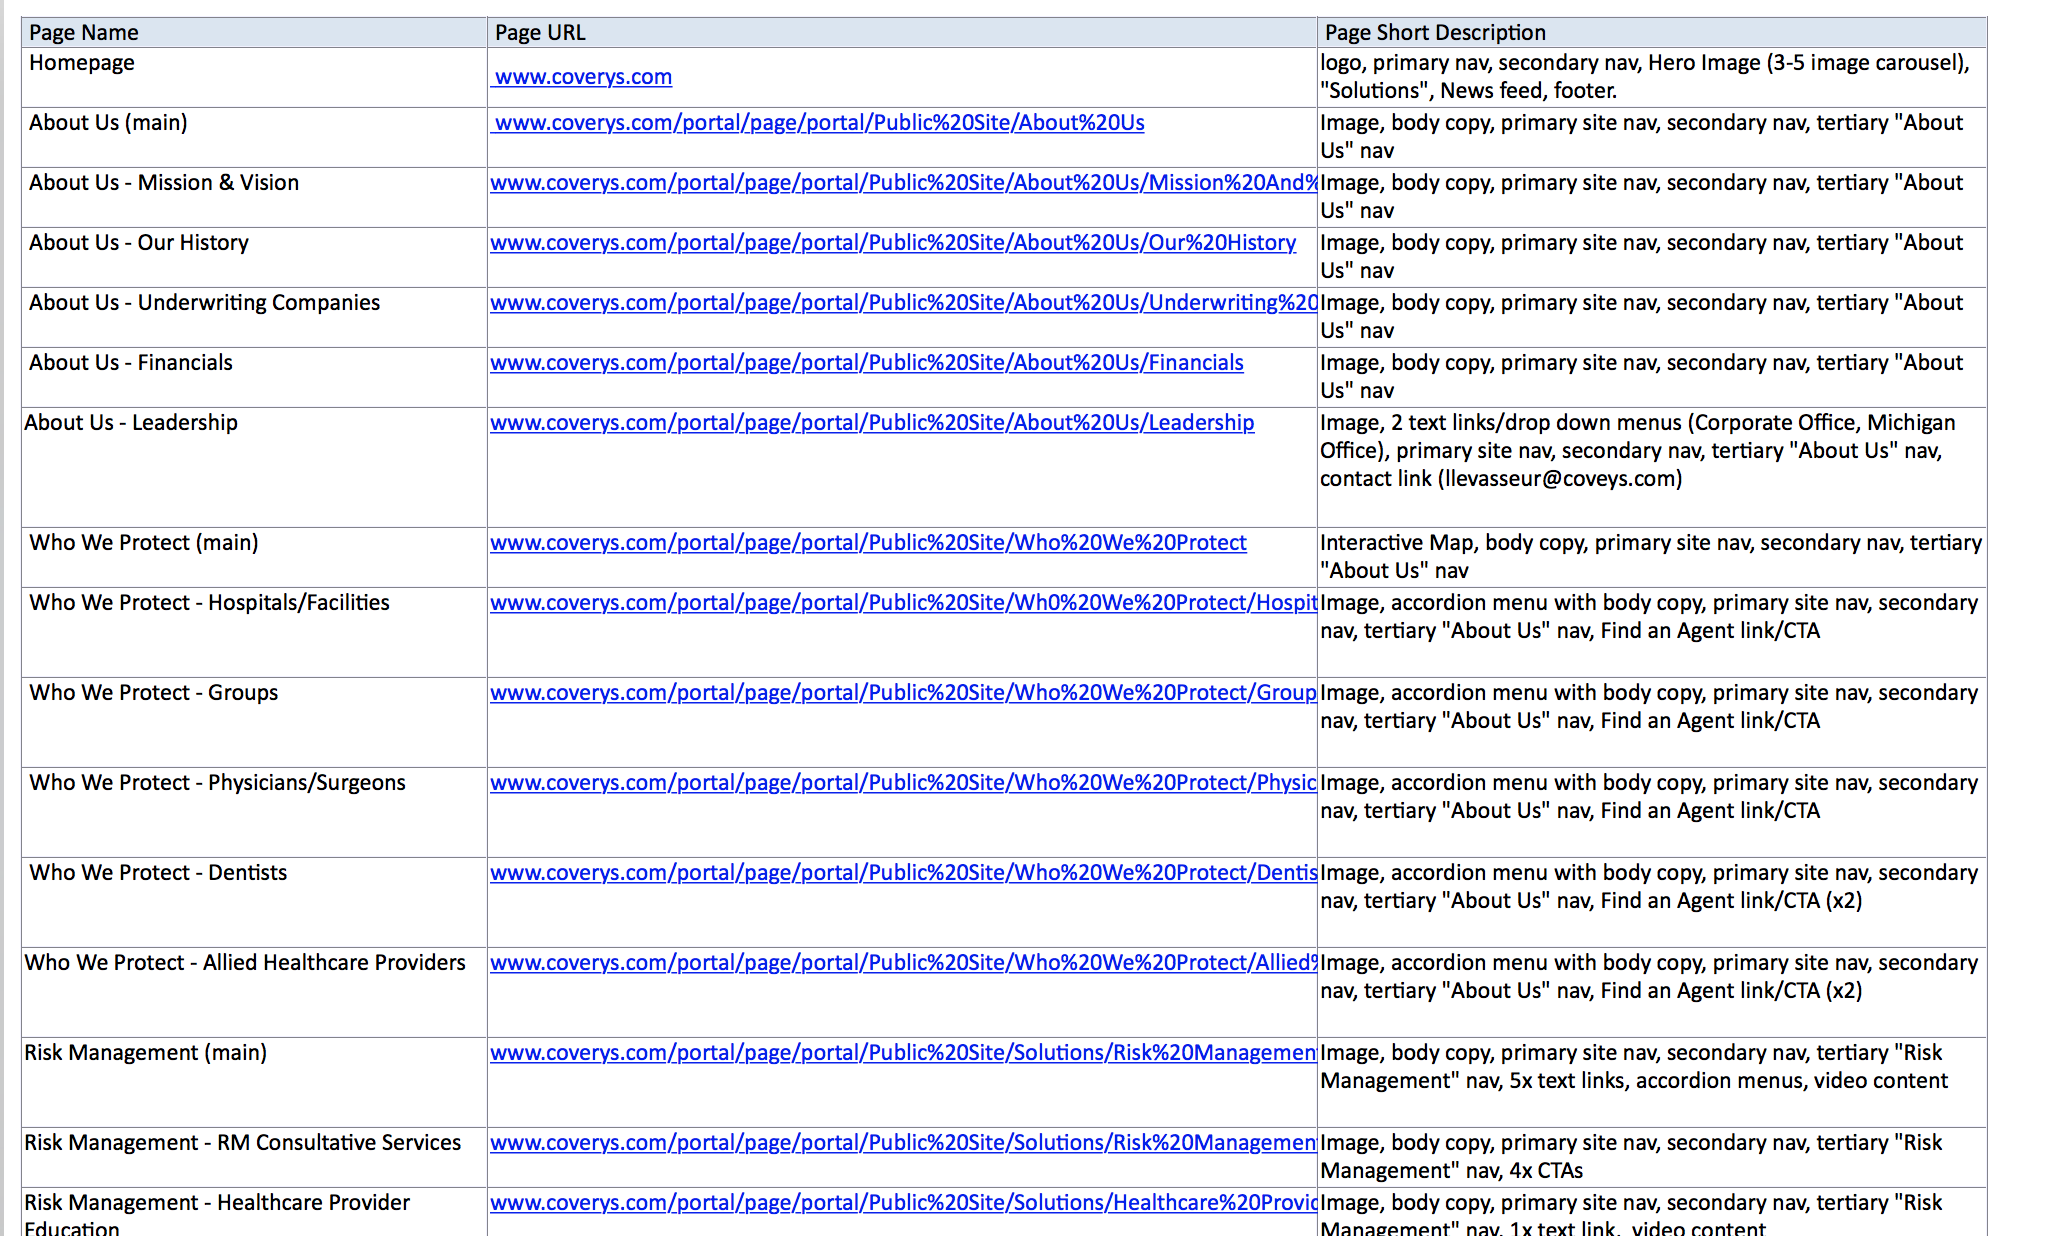
Task: Select the About Us - Our History cell
Action: (254, 257)
